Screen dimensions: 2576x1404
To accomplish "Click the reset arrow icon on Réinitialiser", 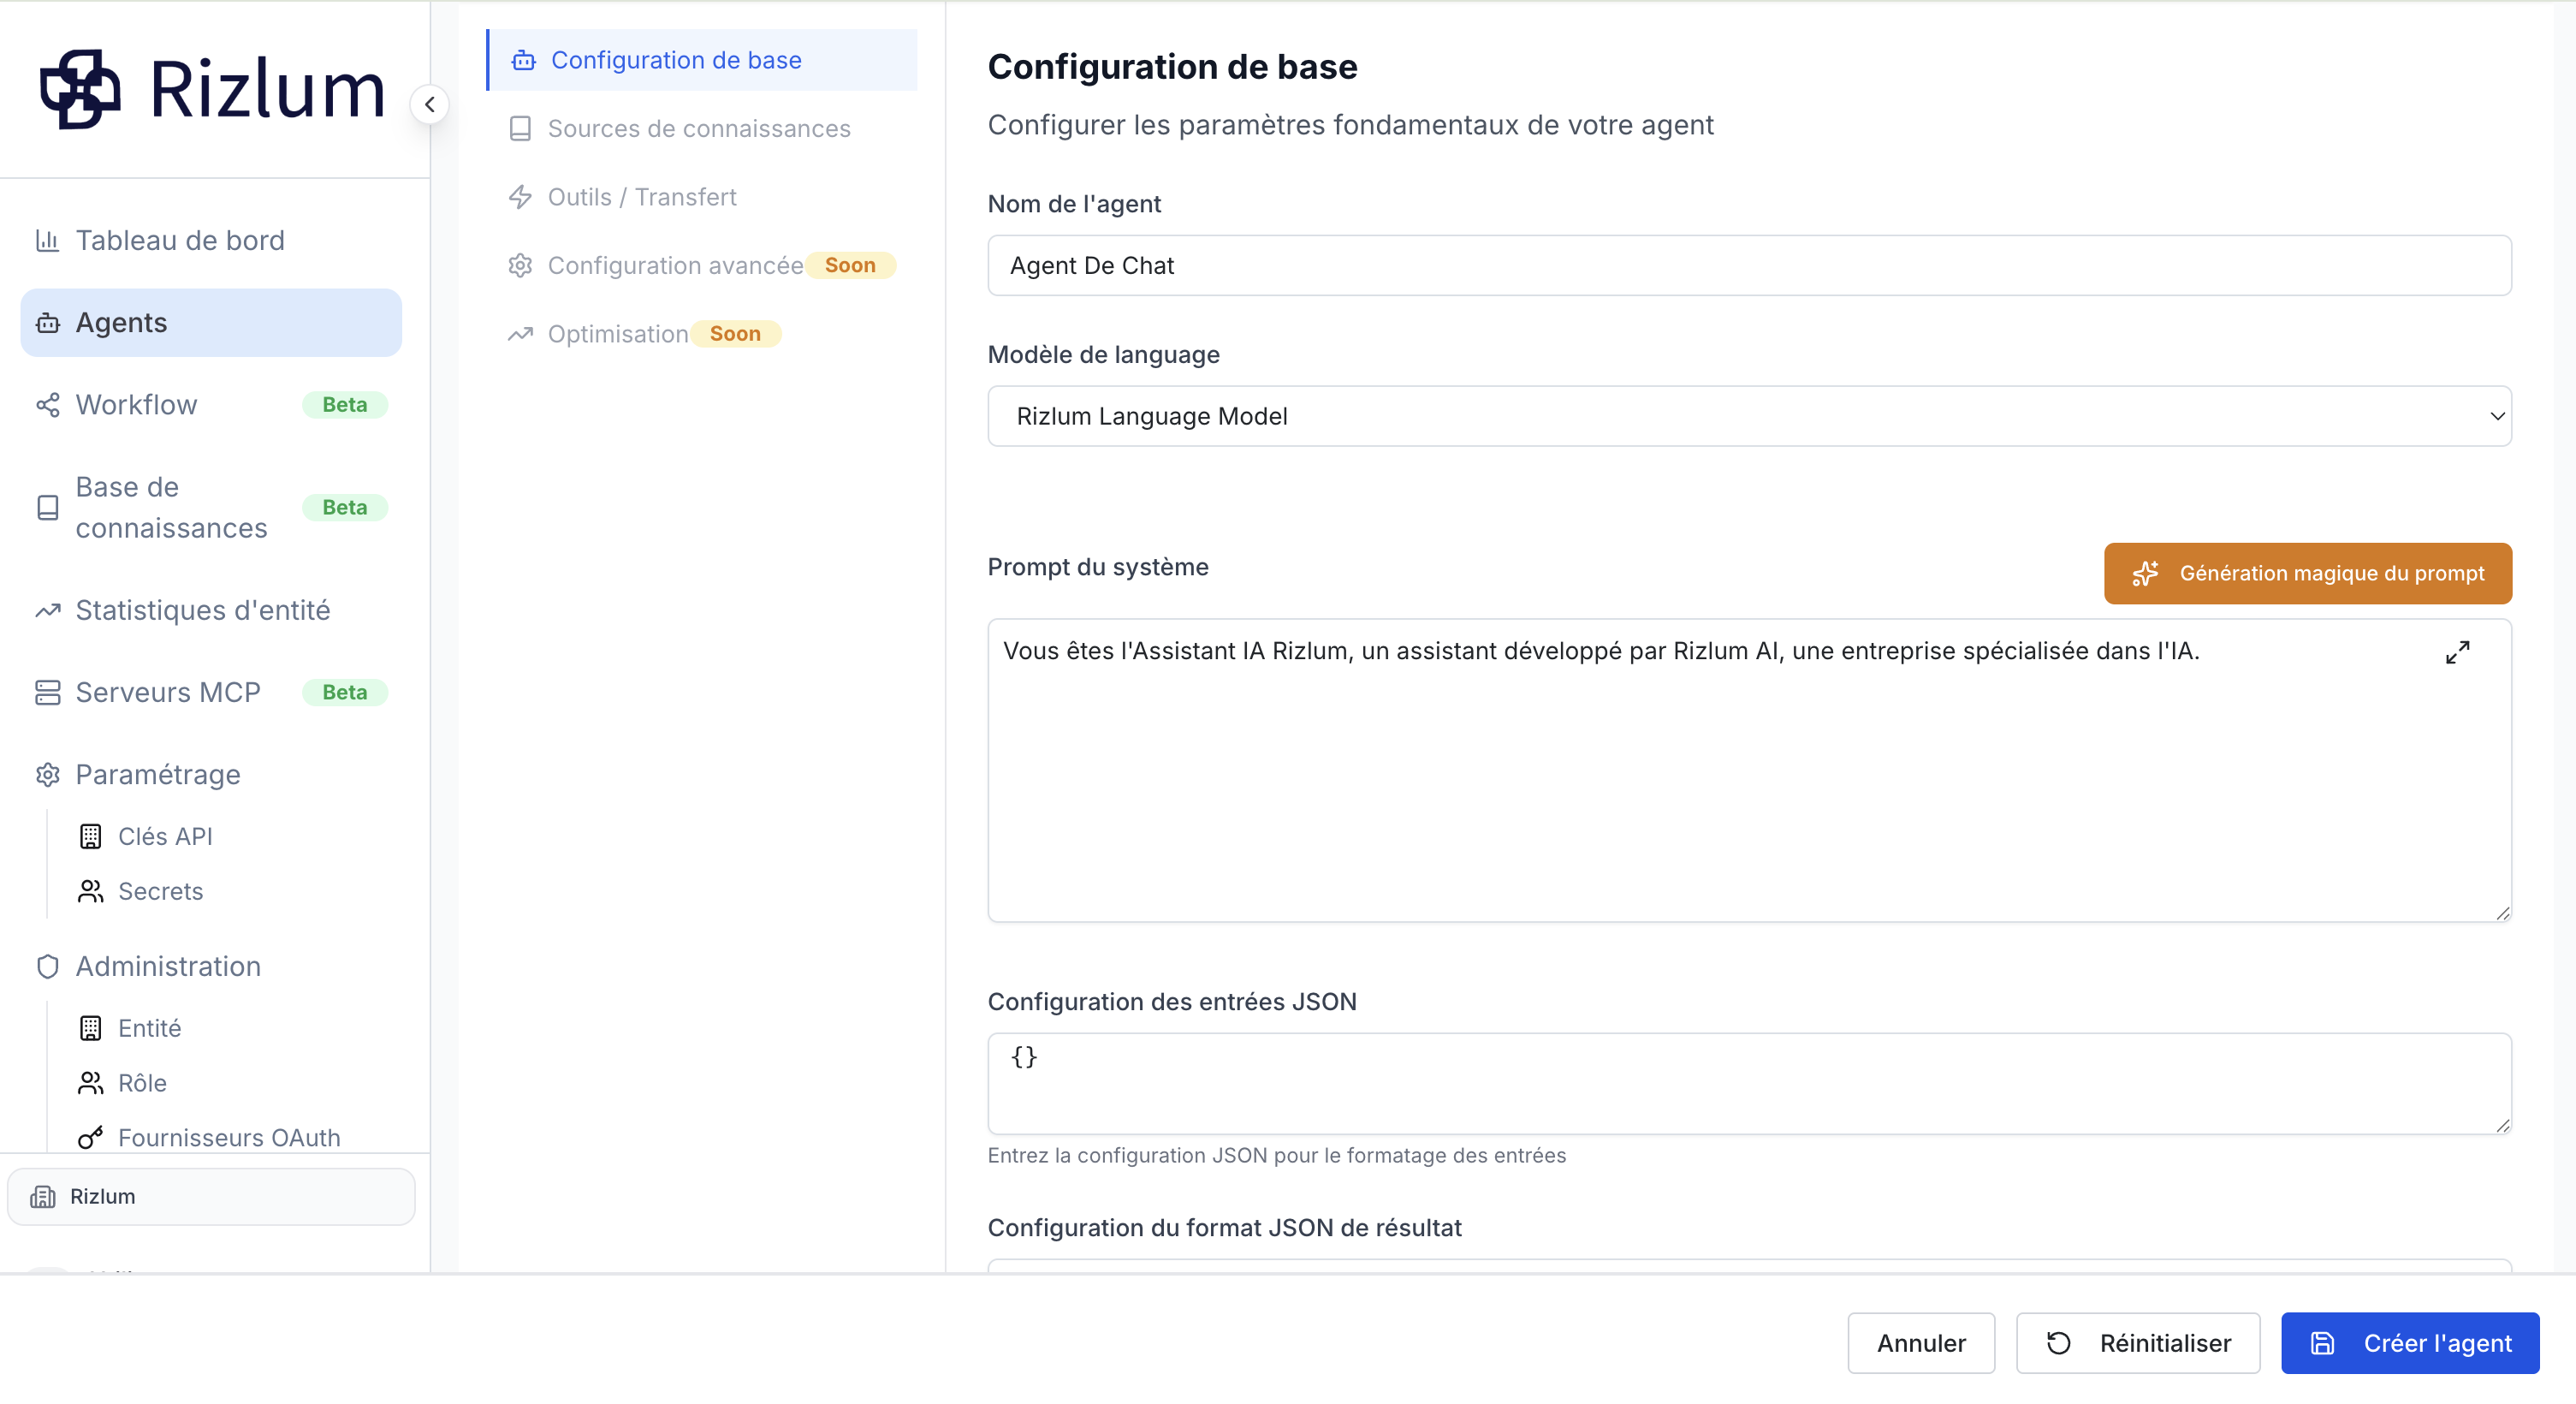I will point(2058,1343).
